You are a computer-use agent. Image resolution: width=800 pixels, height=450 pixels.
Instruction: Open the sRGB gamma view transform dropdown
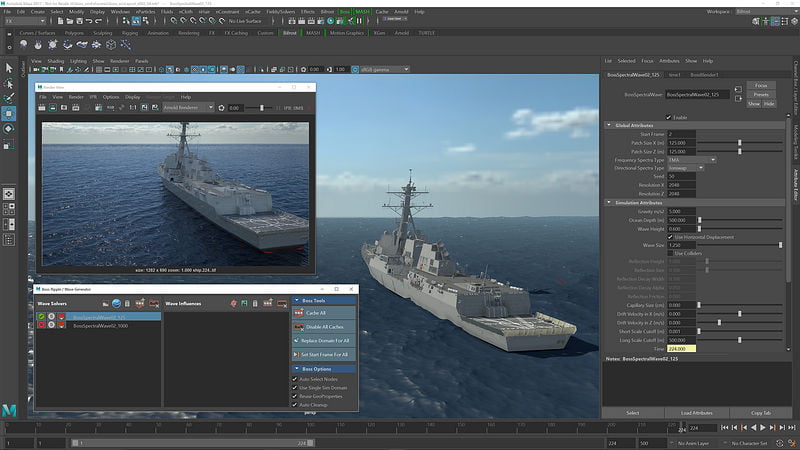384,69
